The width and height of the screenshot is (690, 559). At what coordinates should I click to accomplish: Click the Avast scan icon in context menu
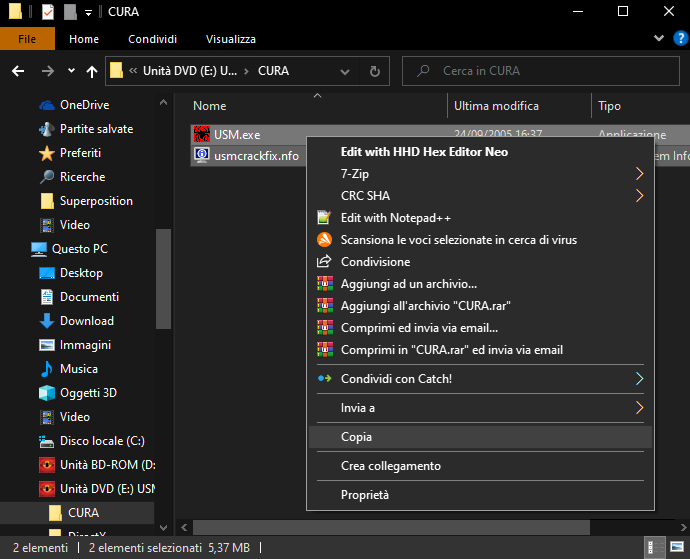(324, 239)
